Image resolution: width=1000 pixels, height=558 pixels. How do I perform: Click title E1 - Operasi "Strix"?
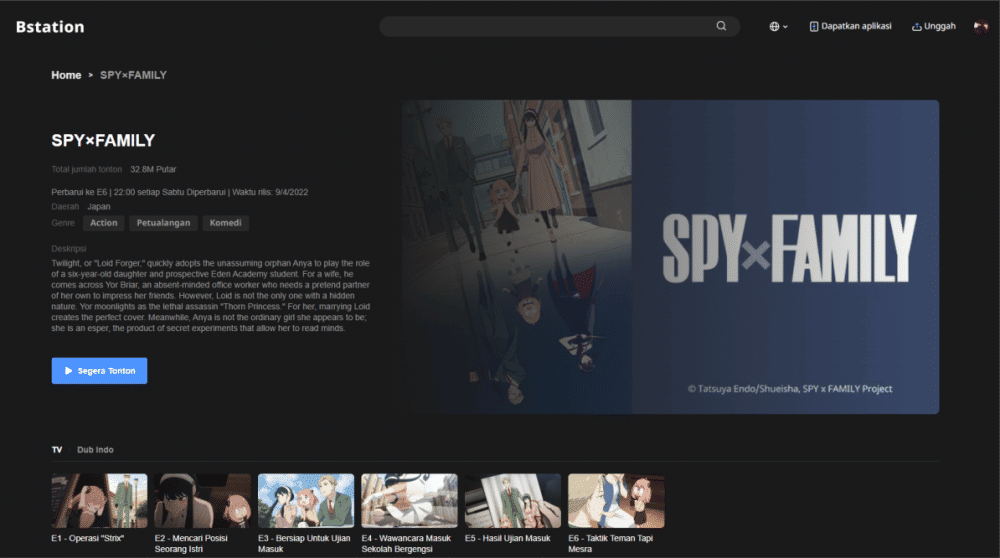coord(87,538)
